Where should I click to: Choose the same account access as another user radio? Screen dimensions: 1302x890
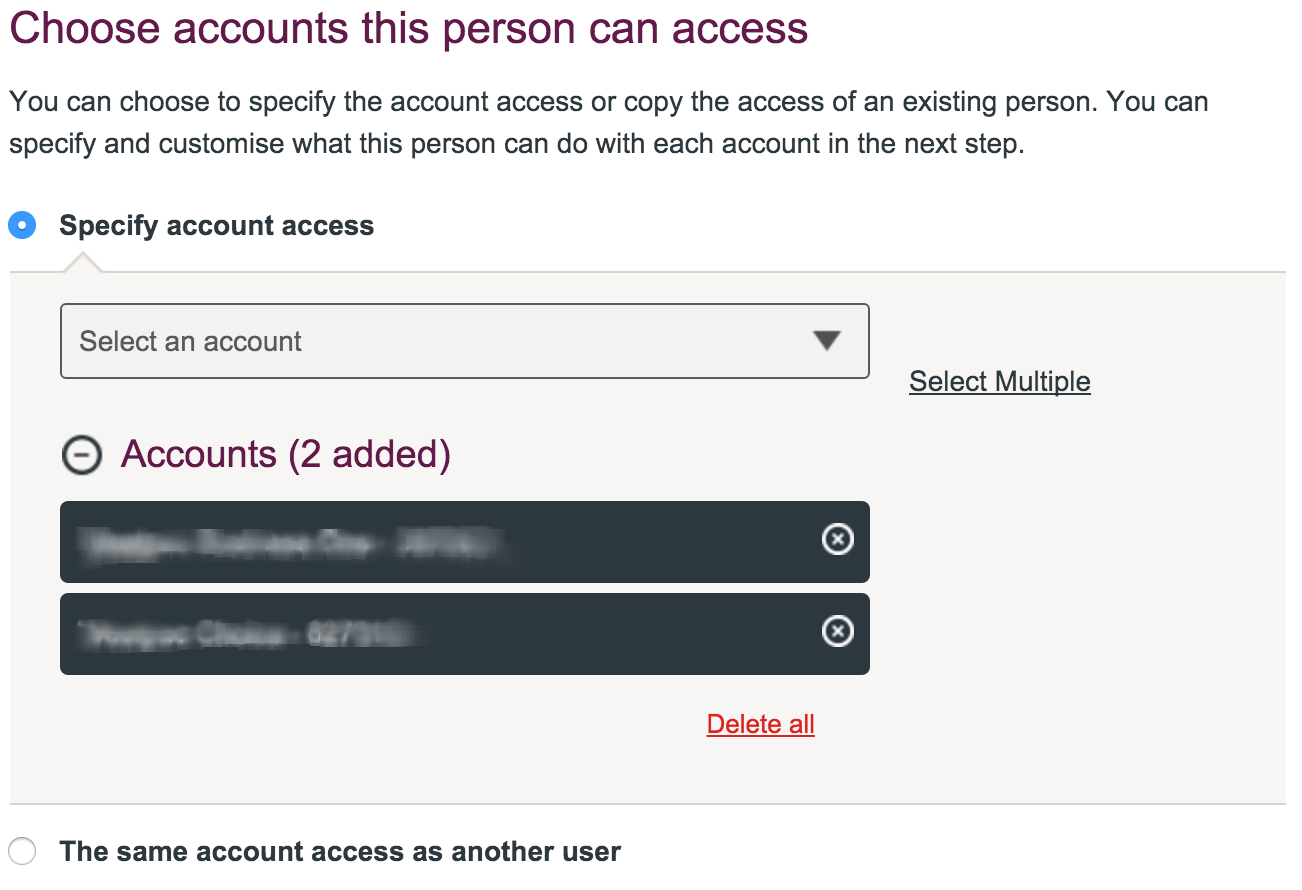click(x=22, y=852)
